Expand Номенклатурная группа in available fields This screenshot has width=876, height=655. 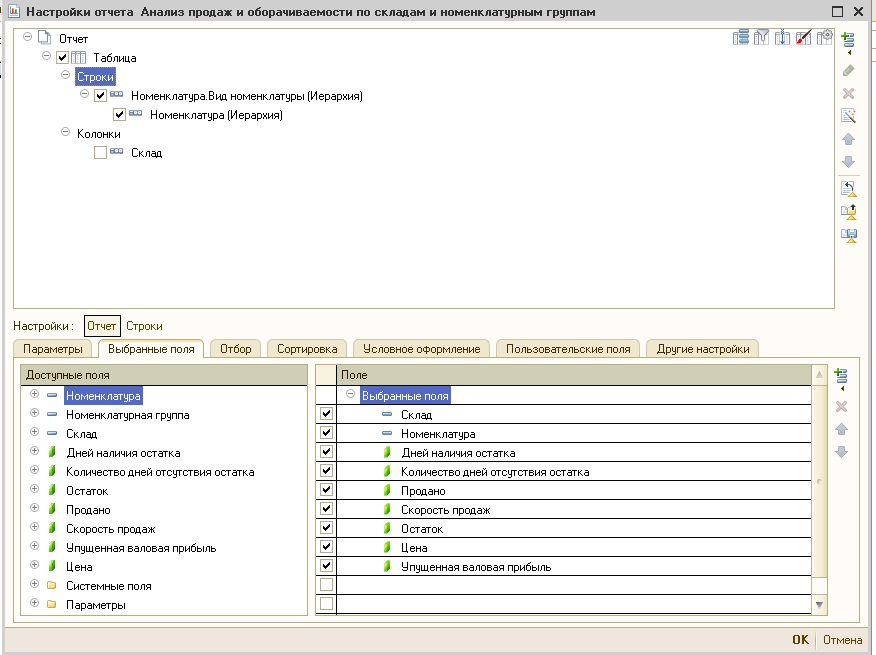tap(35, 414)
